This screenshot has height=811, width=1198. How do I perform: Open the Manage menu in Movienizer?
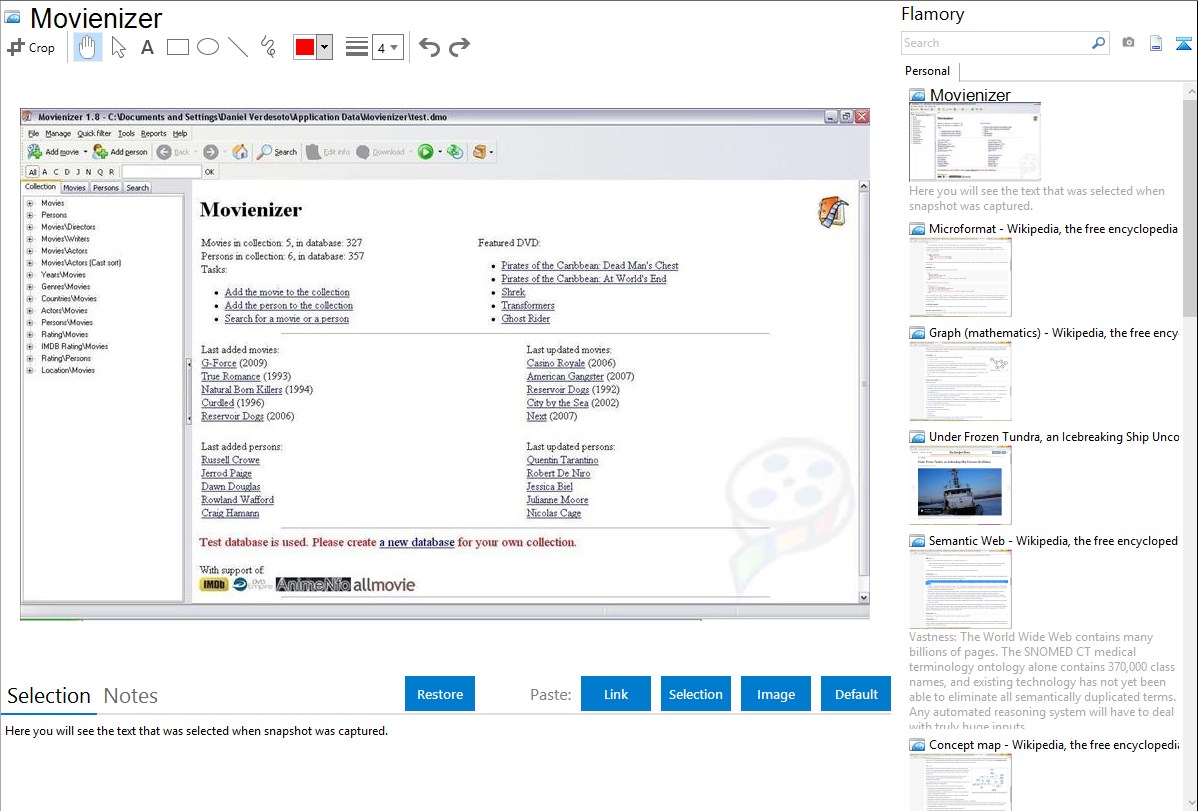click(x=58, y=134)
